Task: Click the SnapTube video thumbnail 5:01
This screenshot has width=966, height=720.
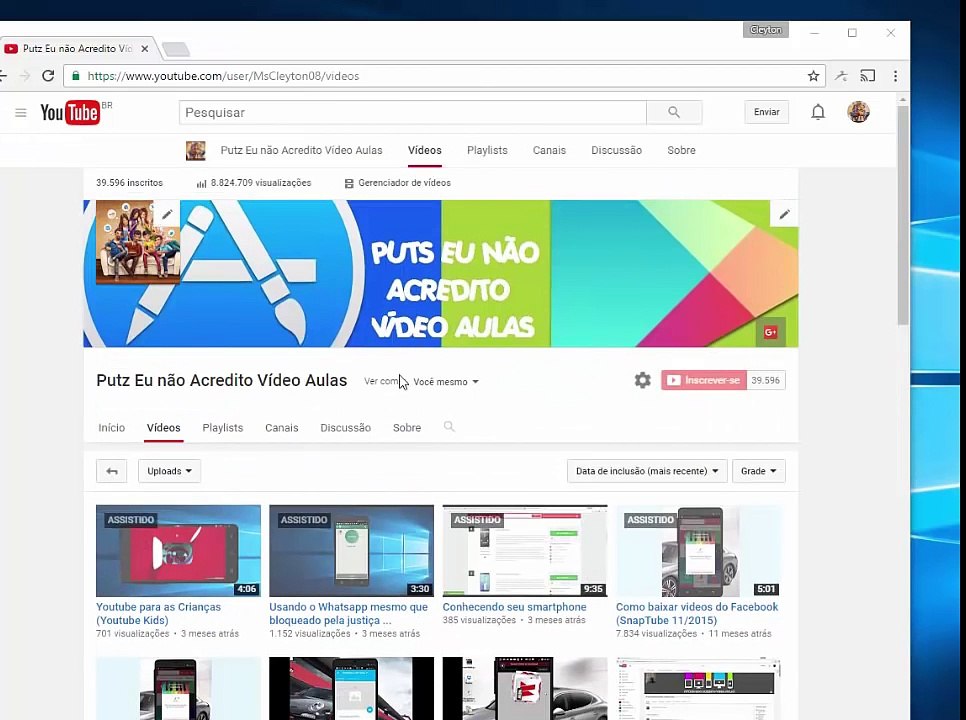Action: tap(698, 551)
